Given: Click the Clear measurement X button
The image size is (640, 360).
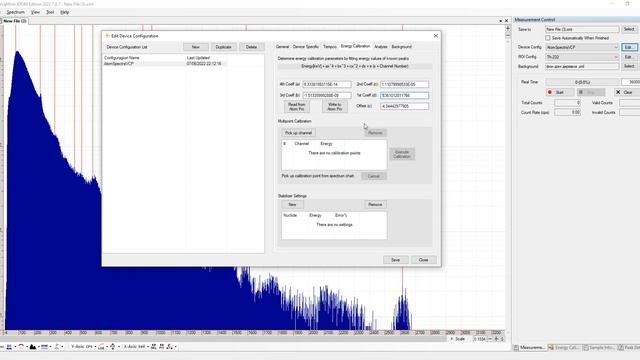Looking at the screenshot, I should pos(627,93).
